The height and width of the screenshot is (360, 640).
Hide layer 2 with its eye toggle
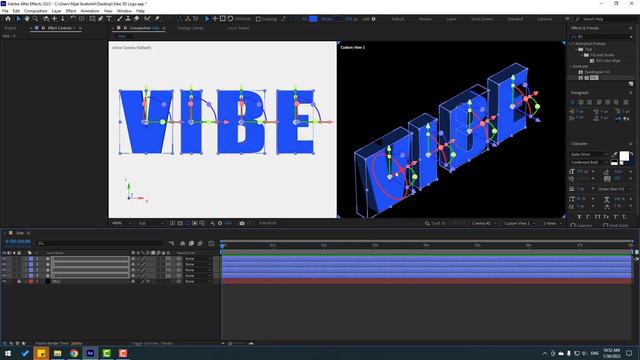[4, 264]
